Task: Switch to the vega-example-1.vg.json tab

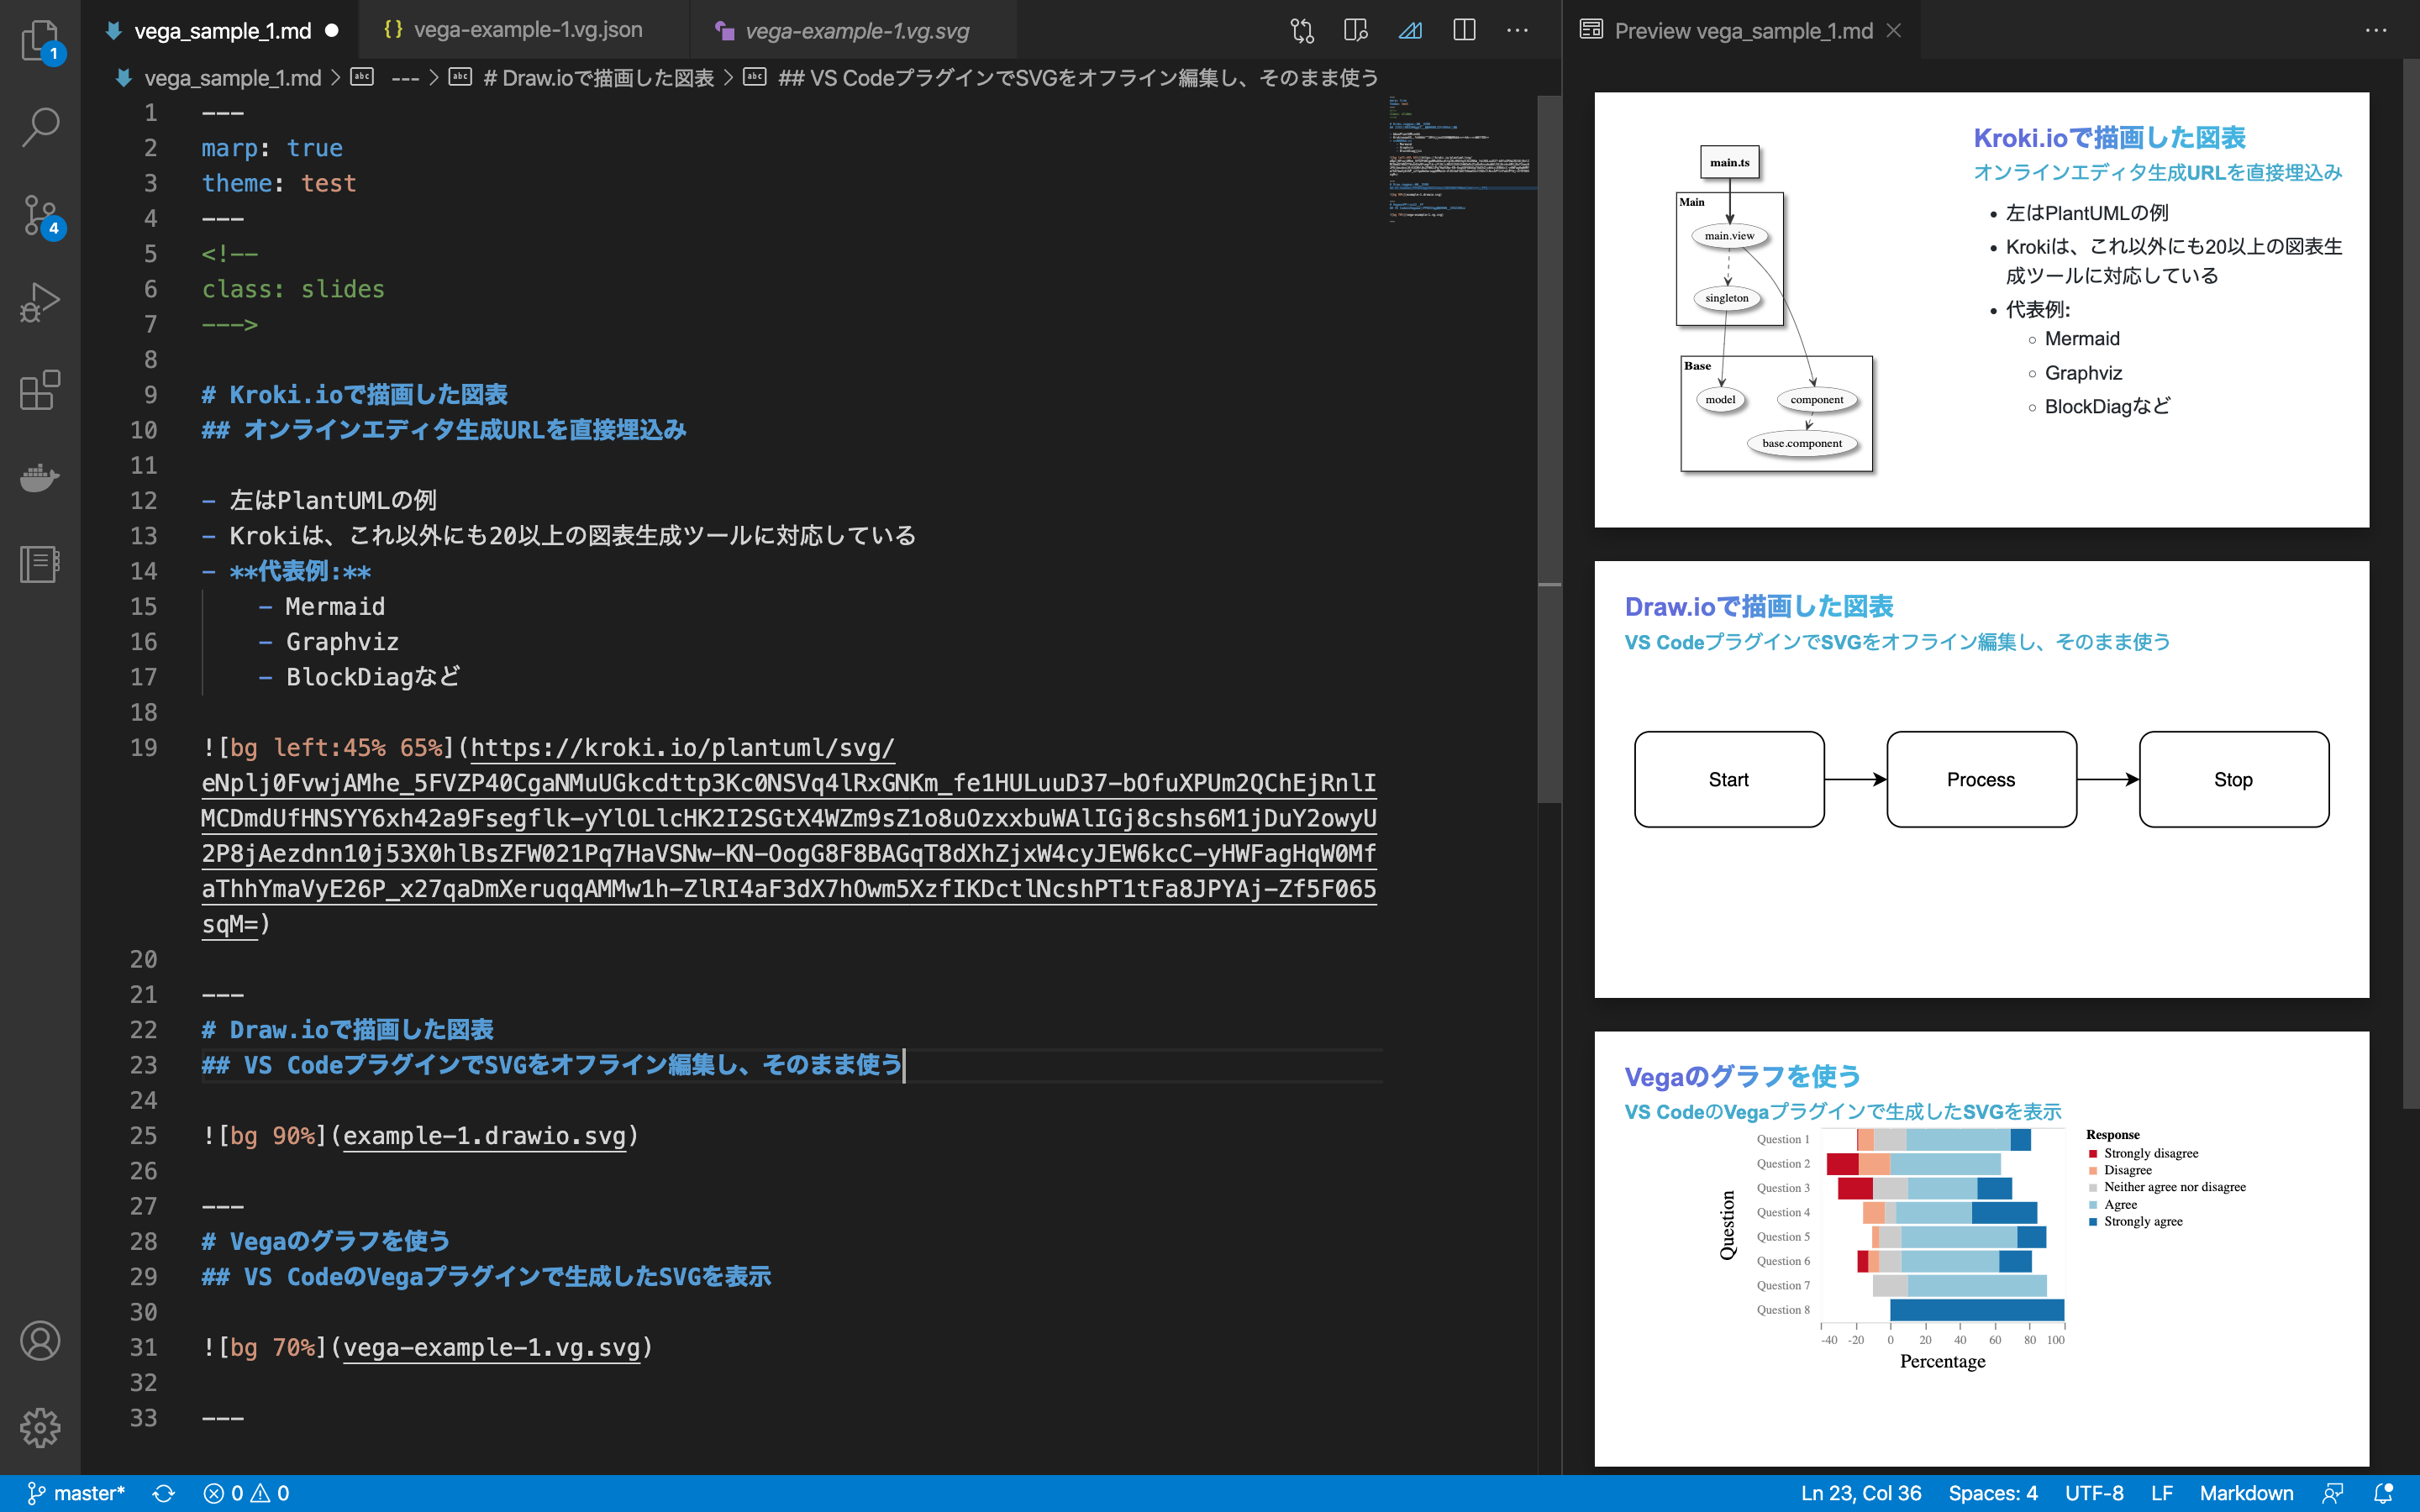Action: click(528, 30)
